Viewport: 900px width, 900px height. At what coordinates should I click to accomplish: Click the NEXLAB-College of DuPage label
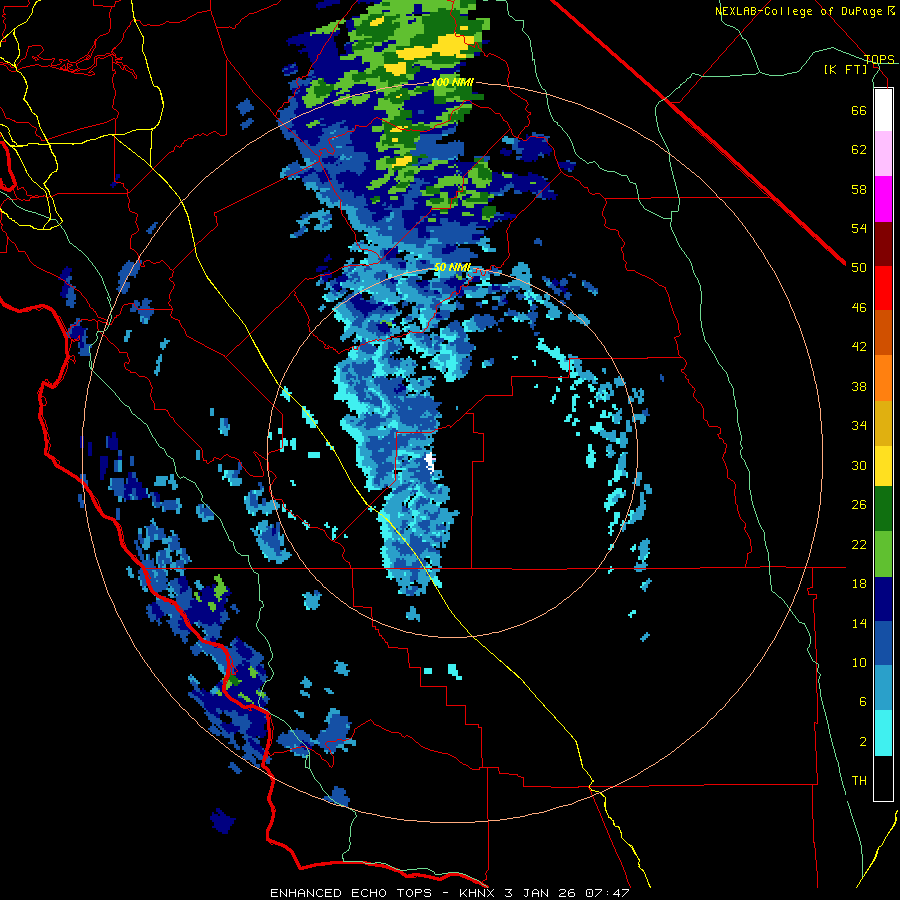(x=798, y=11)
